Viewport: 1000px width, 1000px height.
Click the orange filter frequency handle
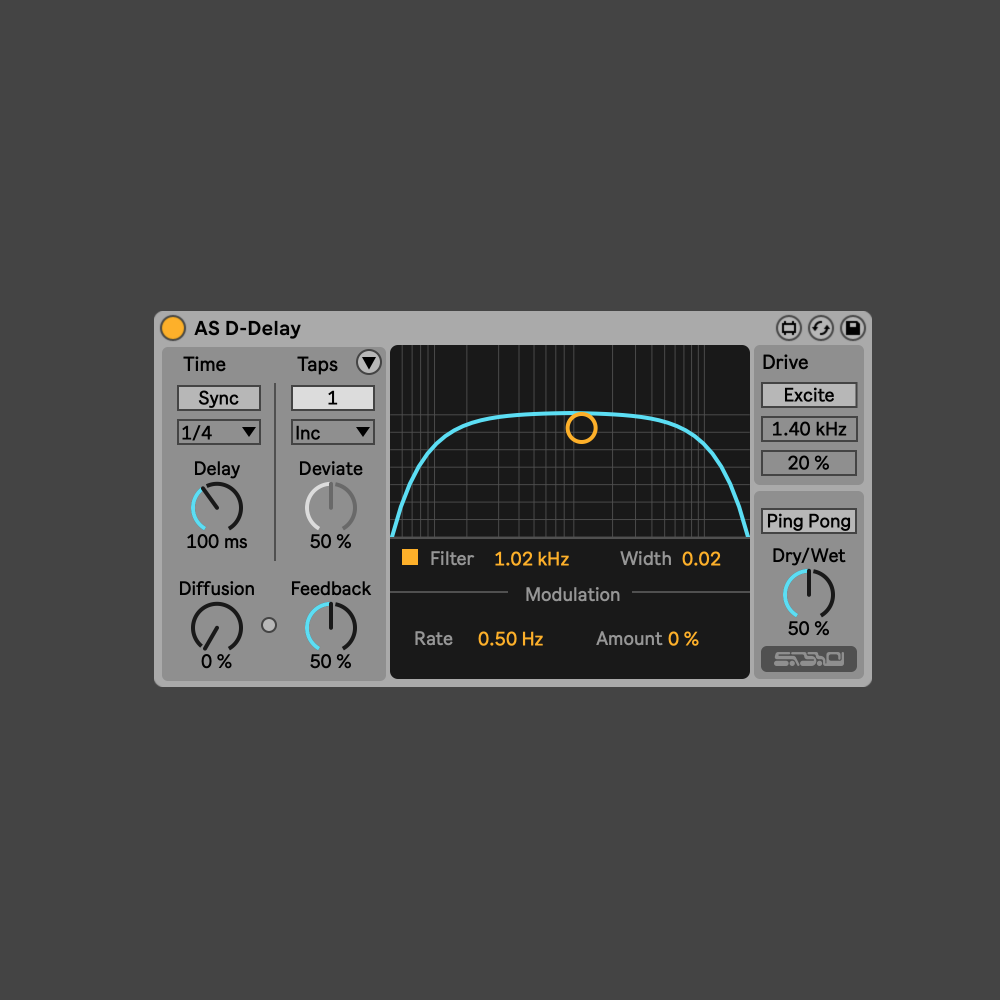pyautogui.click(x=581, y=428)
